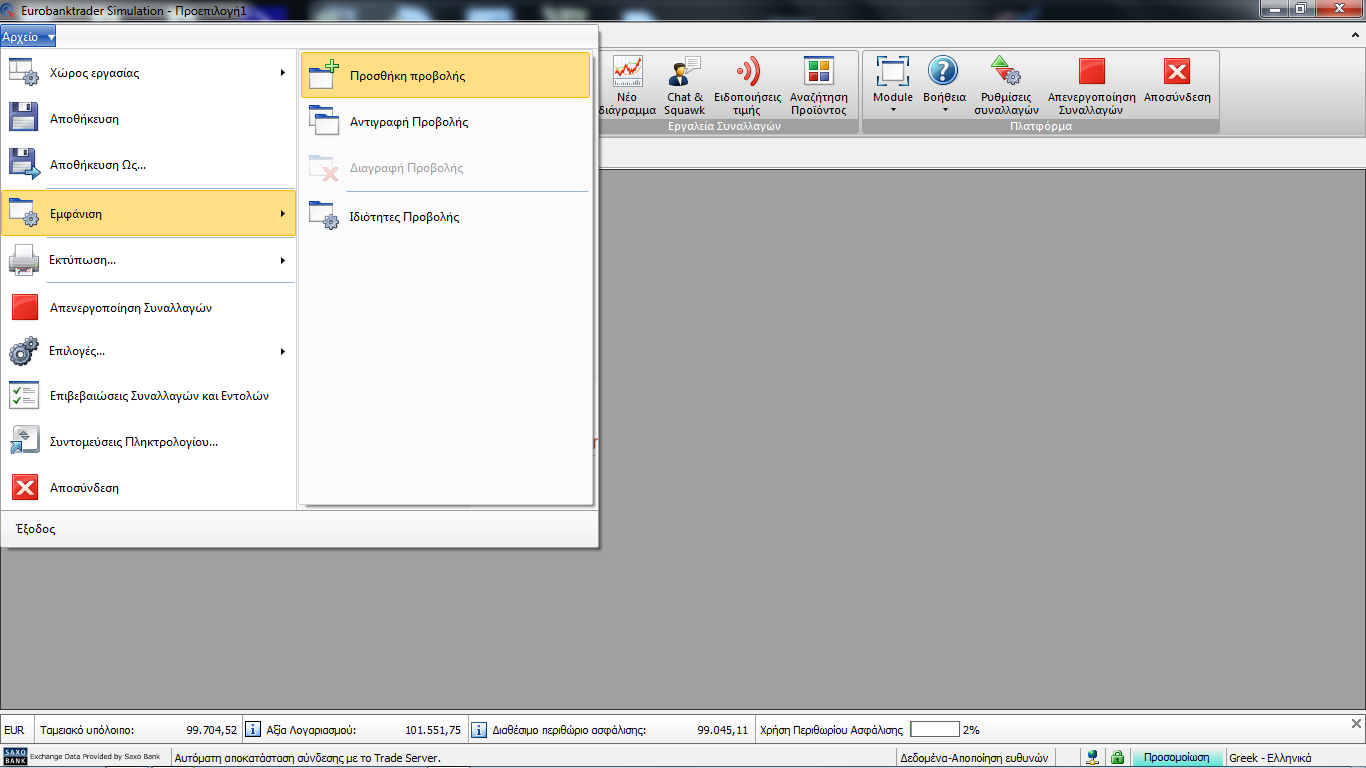Expand the Επιλογές... options submenu
1366x768 pixels.
(x=149, y=352)
